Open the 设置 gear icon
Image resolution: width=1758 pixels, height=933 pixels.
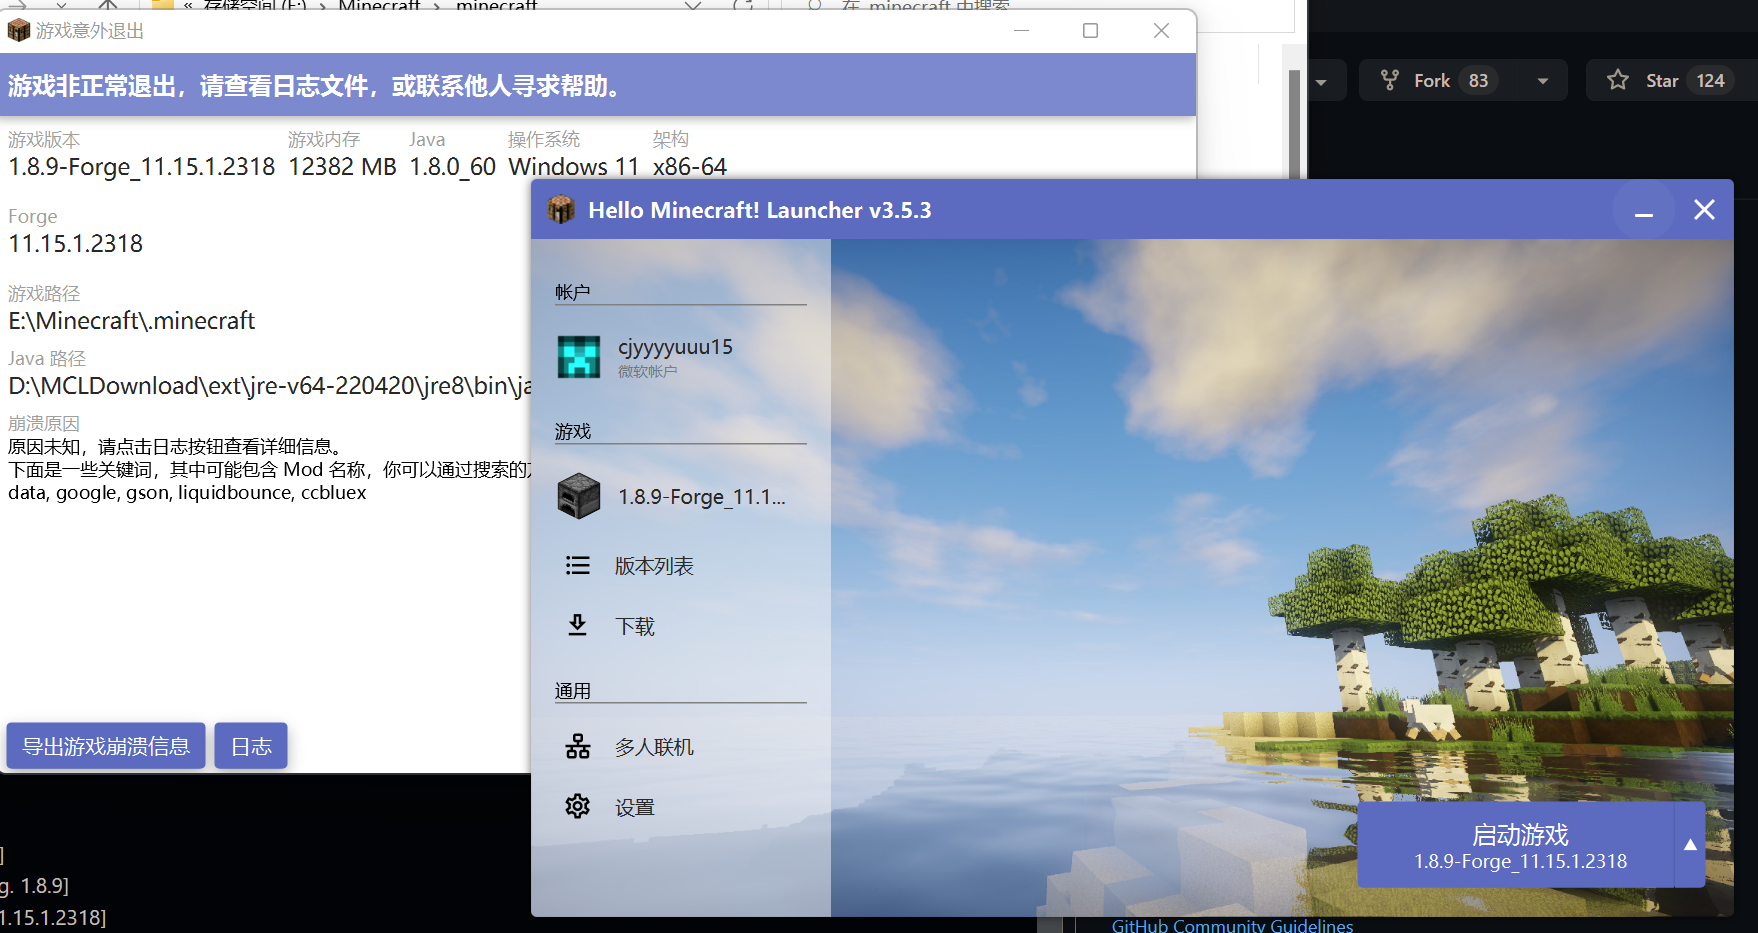[x=577, y=806]
